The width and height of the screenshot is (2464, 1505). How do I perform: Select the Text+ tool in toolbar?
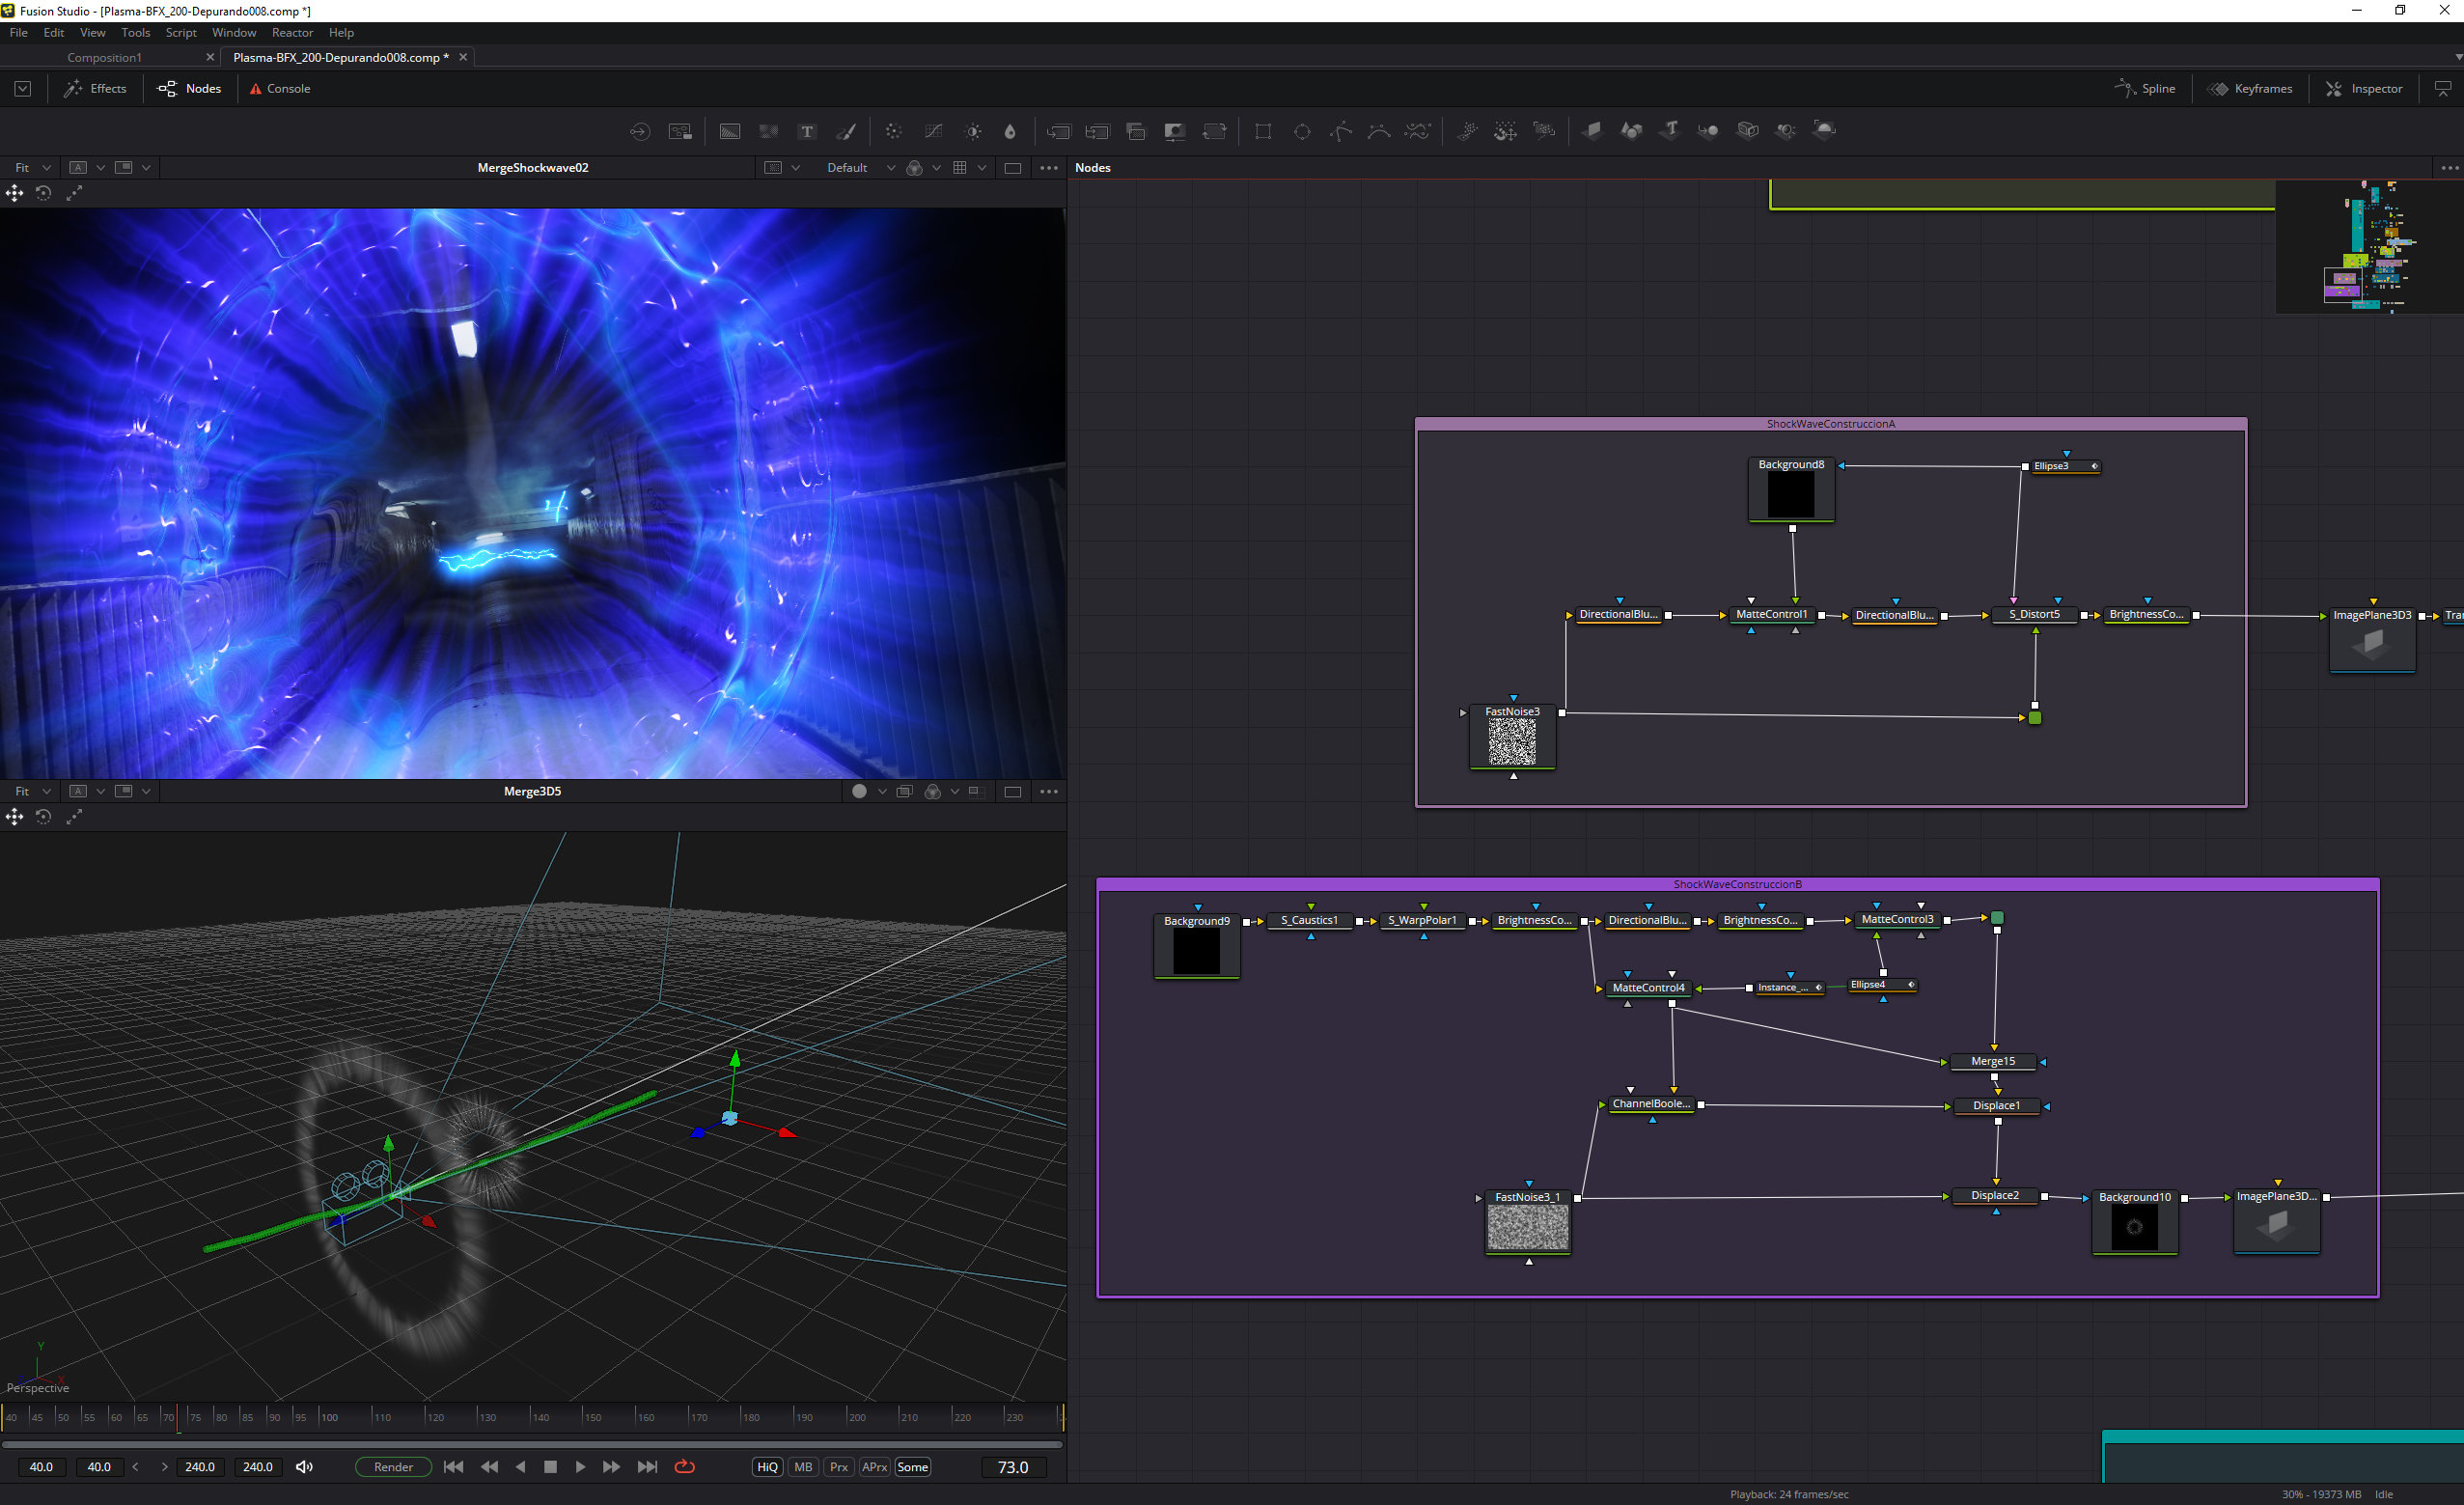pos(807,131)
